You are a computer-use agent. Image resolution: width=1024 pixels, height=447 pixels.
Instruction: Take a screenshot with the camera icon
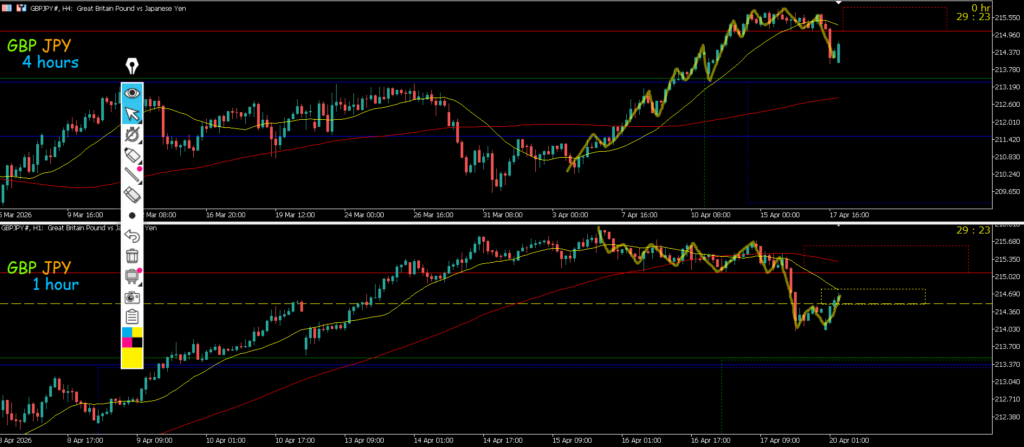132,297
